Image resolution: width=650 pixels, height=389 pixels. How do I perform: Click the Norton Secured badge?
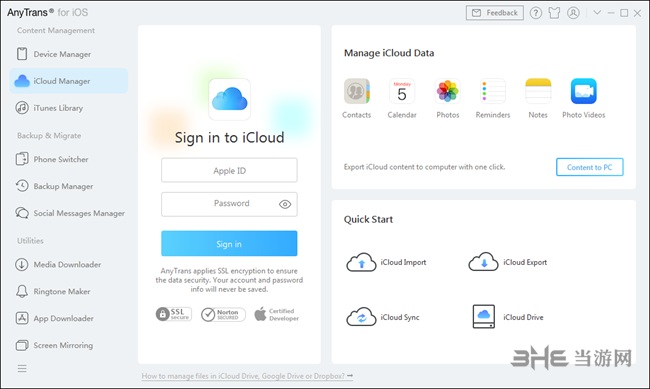coord(223,315)
